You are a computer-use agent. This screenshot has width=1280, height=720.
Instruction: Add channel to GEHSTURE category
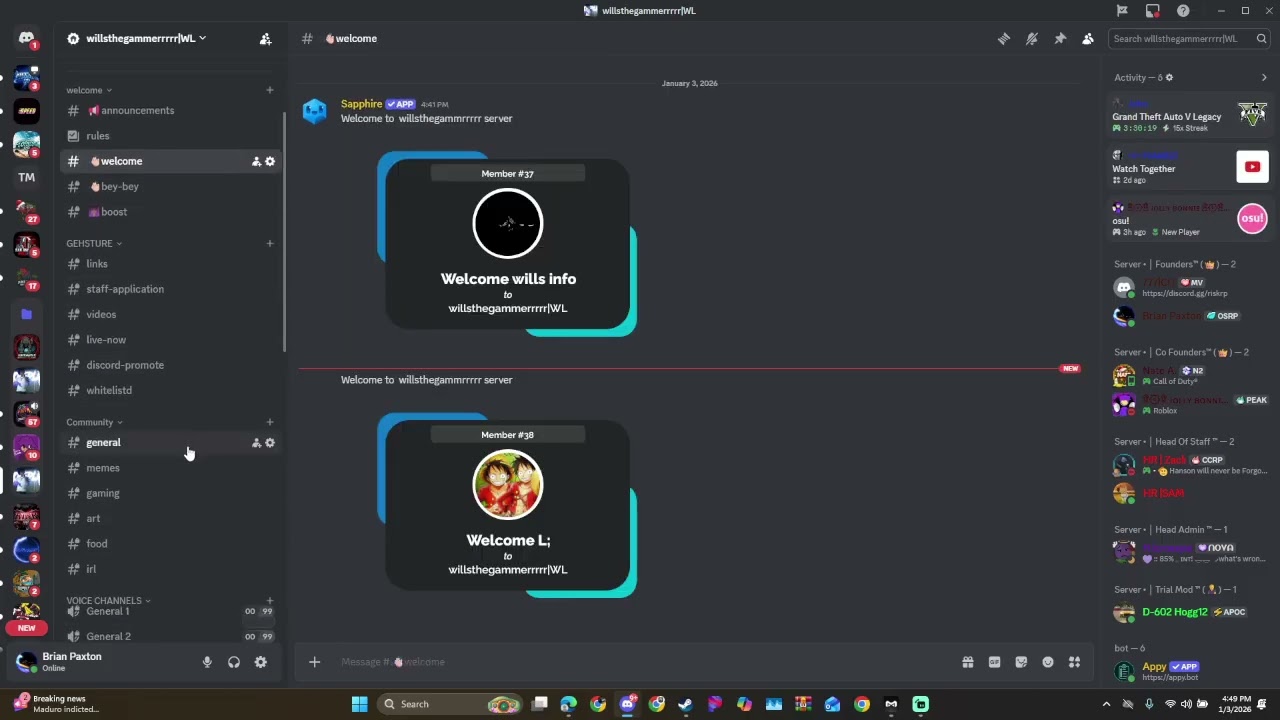coord(269,243)
